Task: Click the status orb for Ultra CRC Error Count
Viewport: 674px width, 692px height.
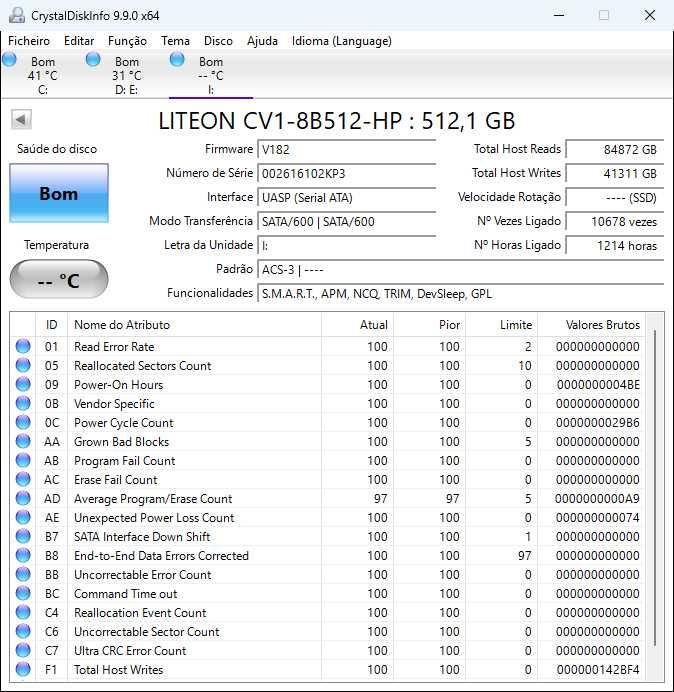Action: [x=23, y=651]
